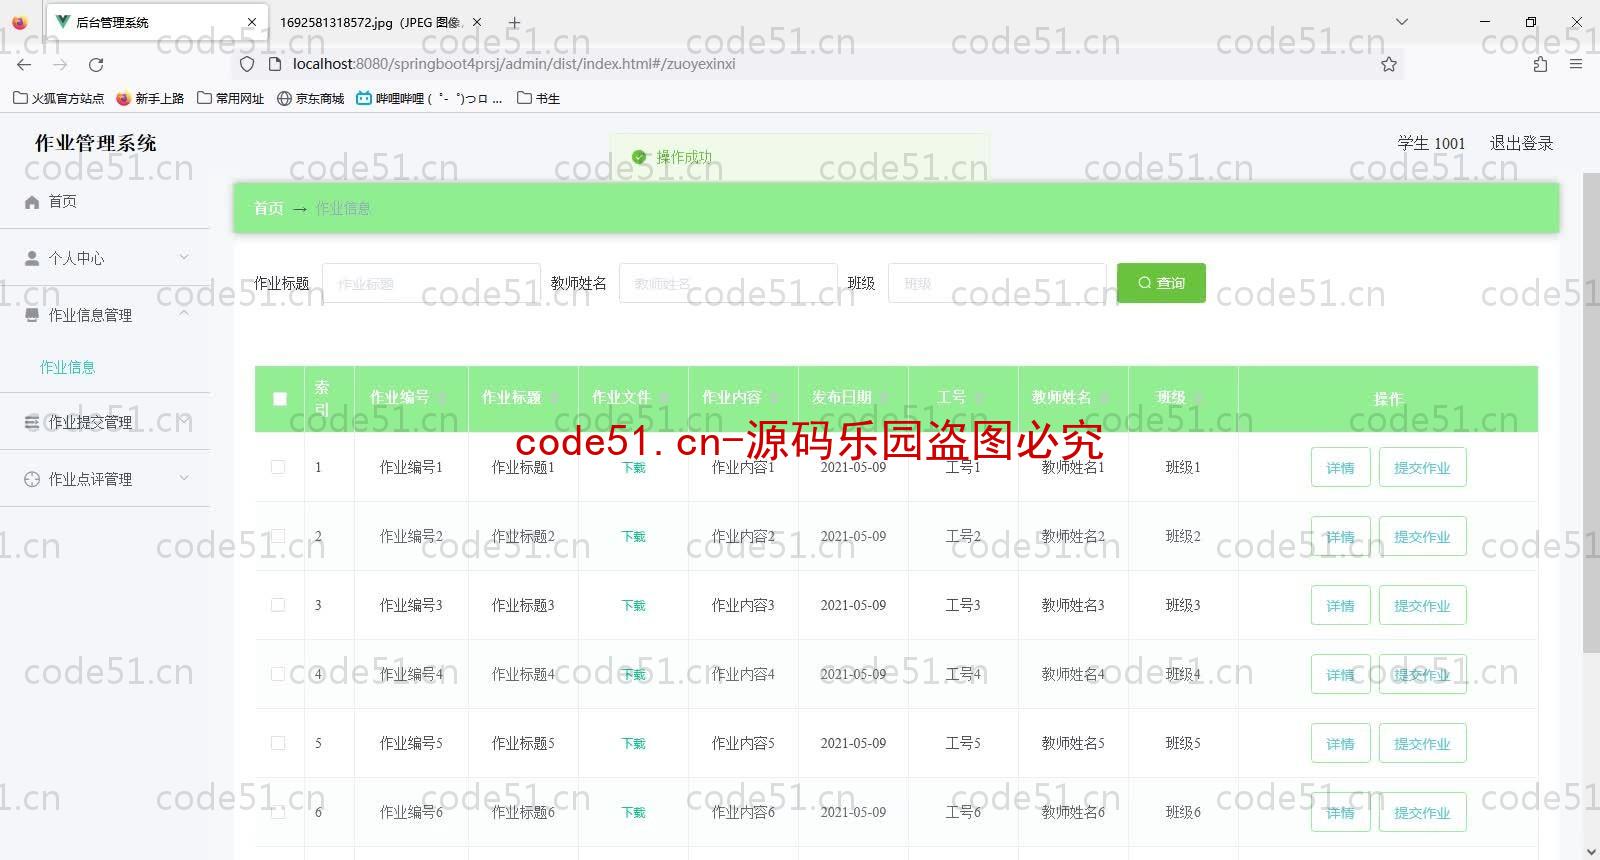Click the page vertical scrollbar

coord(1591,412)
